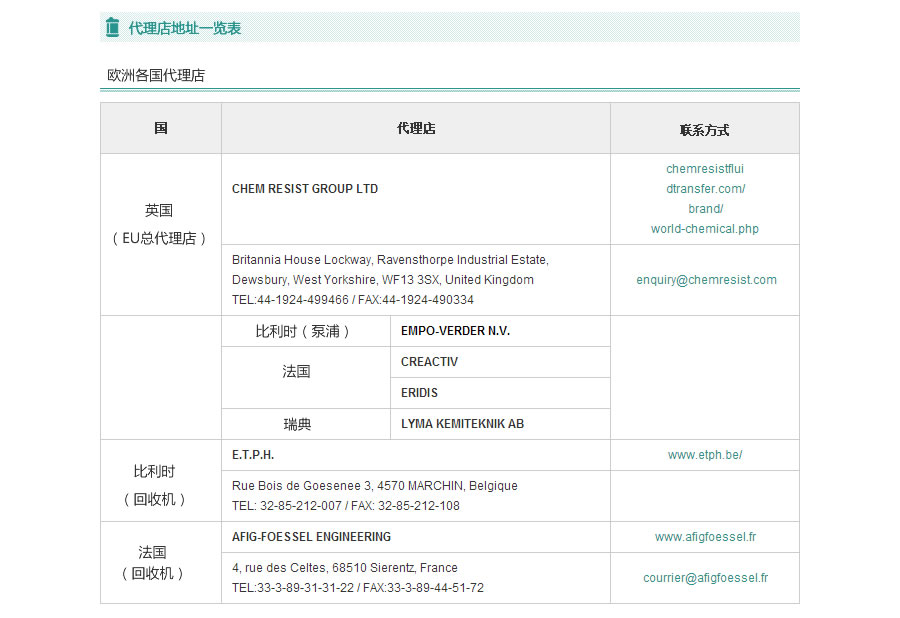Select the TEL:44-1924-499466 phone line

352,300
